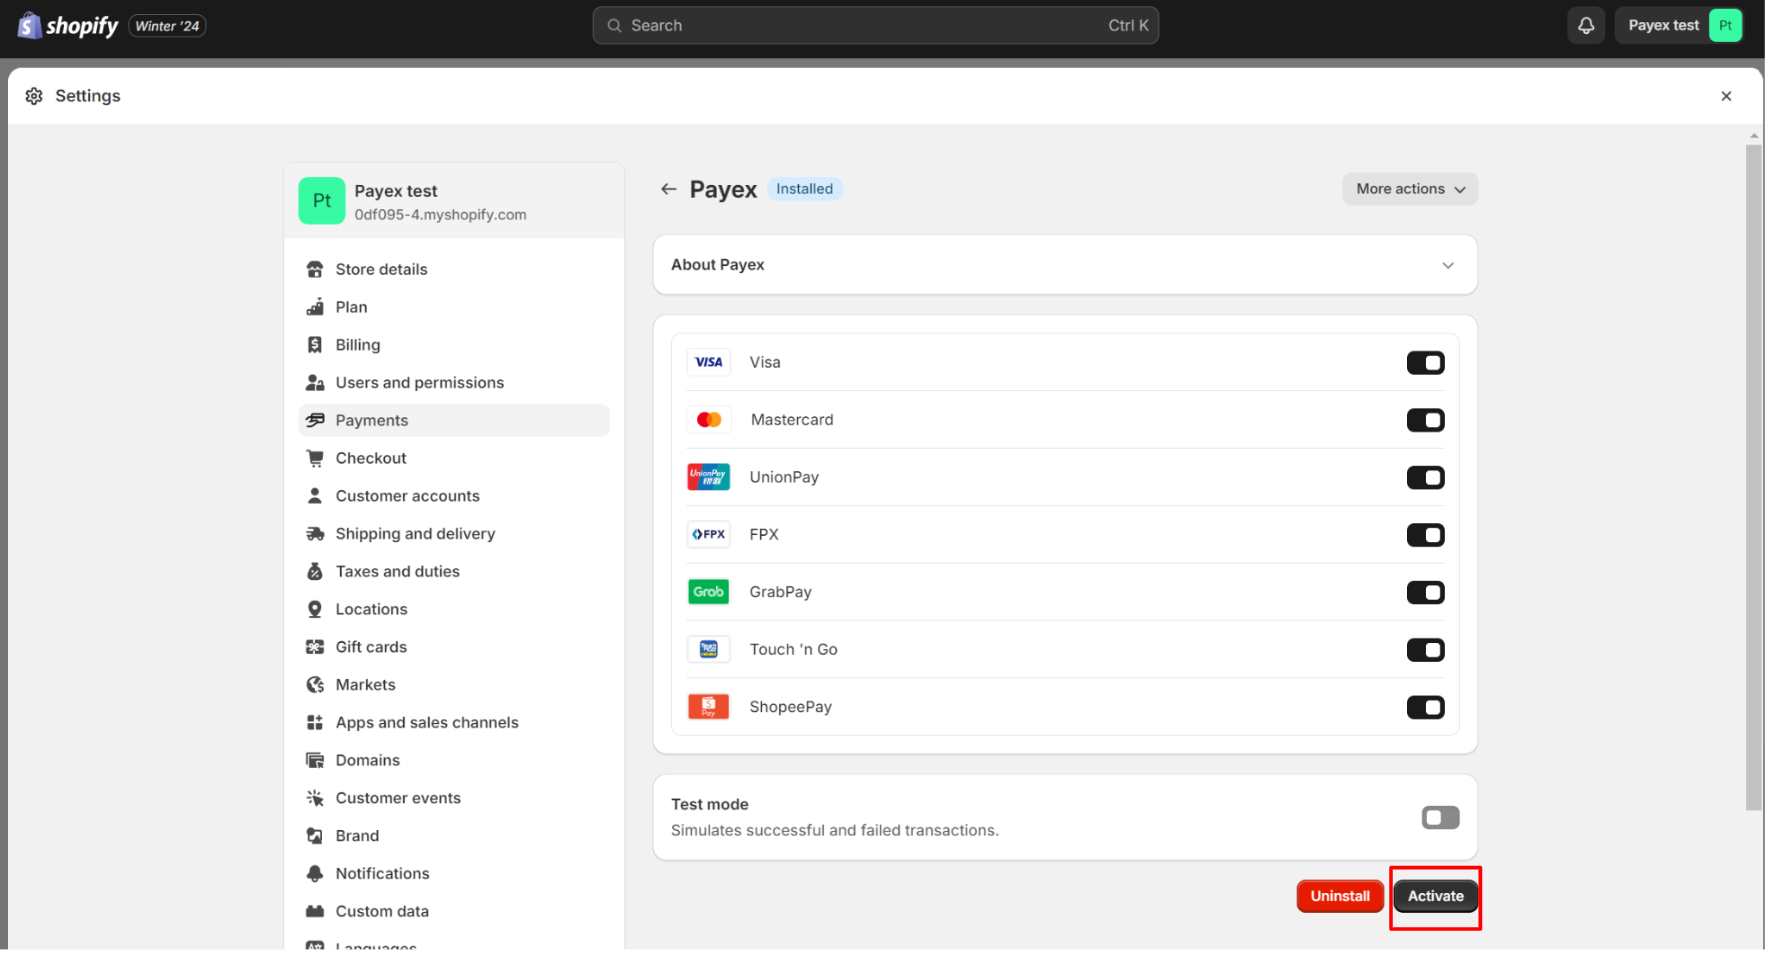Click the Billing dollar icon
This screenshot has height=961, width=1765.
coord(315,345)
